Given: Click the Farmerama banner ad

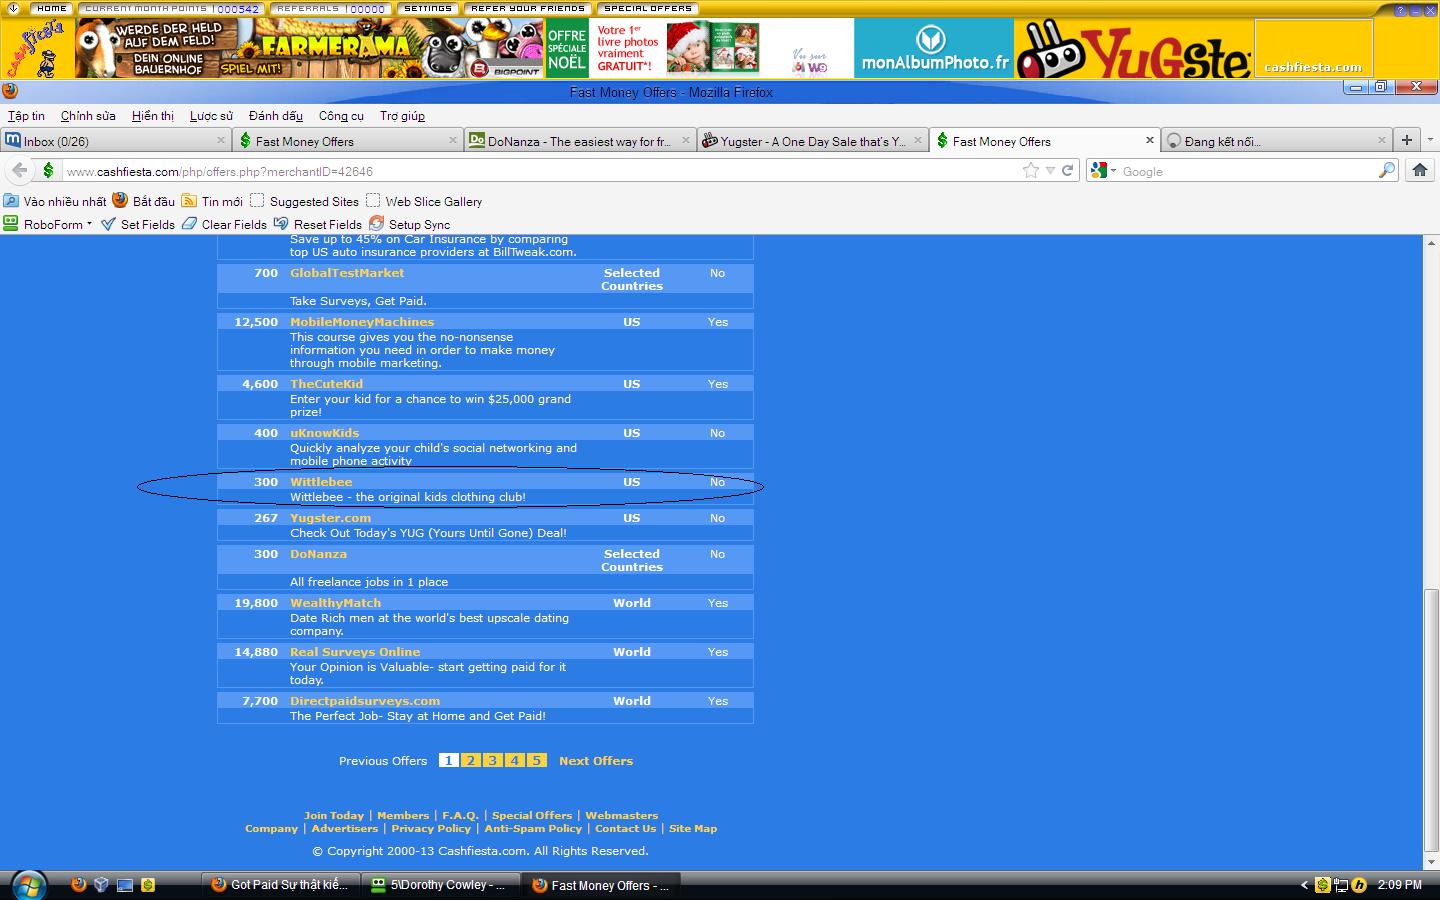Looking at the screenshot, I should (x=310, y=48).
